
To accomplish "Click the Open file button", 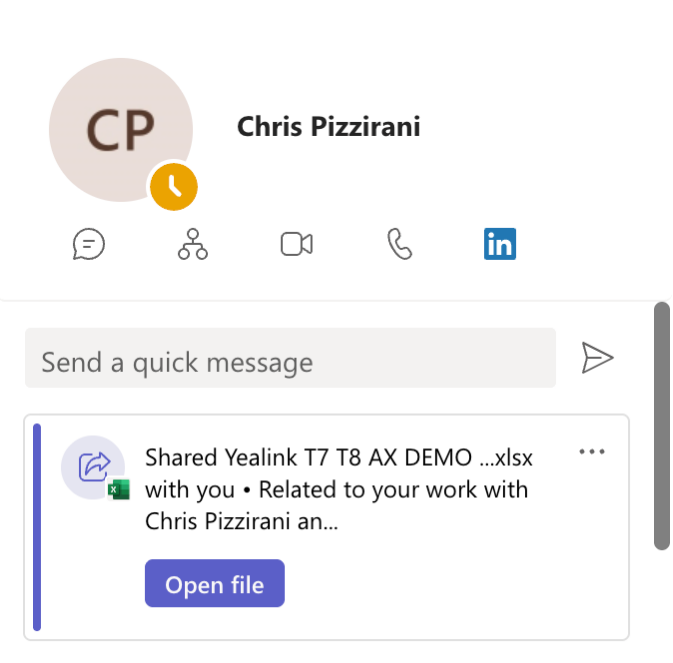I will click(x=215, y=584).
